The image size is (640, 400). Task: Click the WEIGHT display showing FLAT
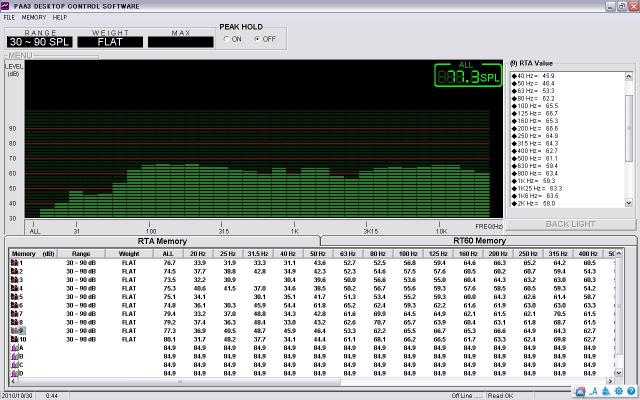pyautogui.click(x=110, y=42)
